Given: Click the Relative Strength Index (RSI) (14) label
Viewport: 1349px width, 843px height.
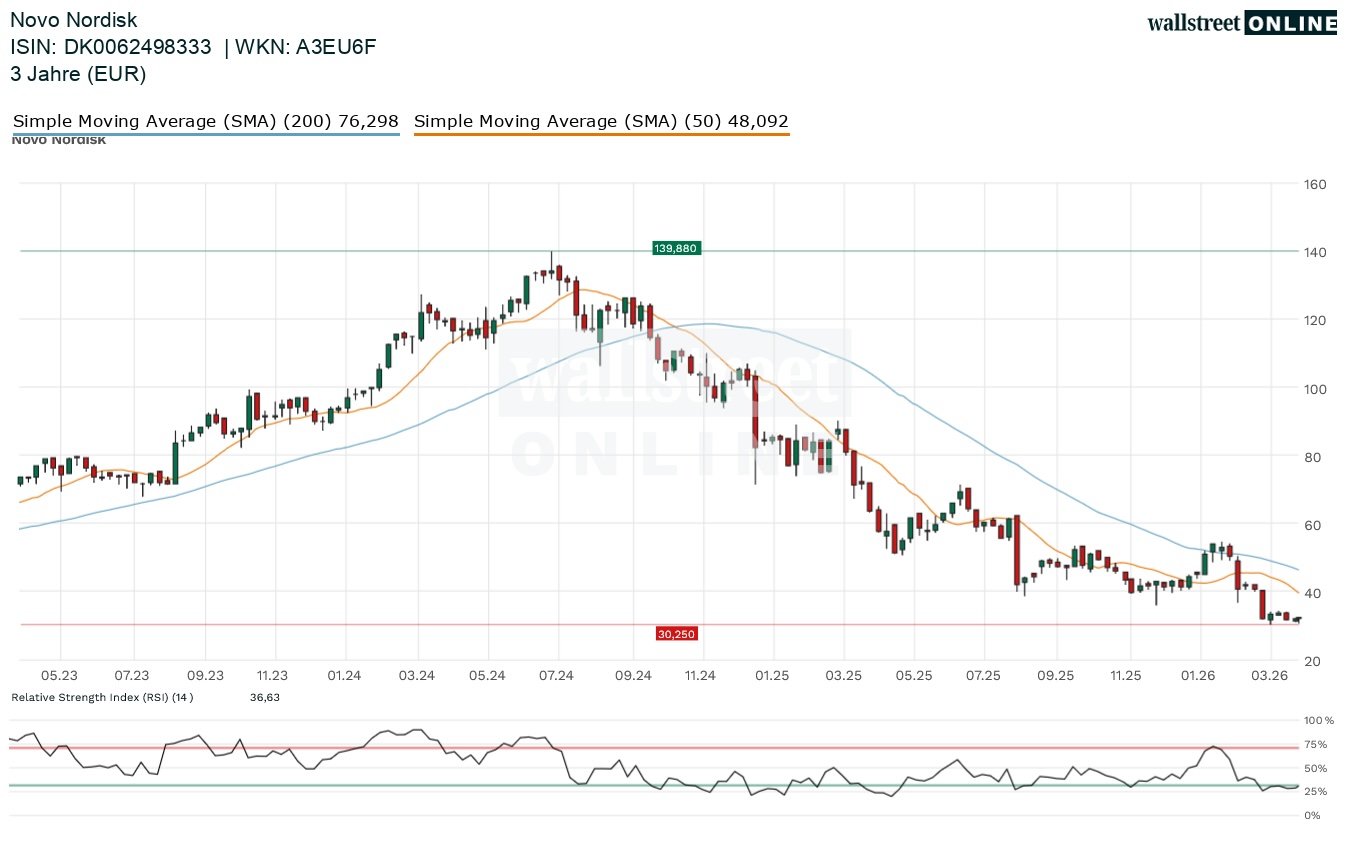Looking at the screenshot, I should point(102,697).
